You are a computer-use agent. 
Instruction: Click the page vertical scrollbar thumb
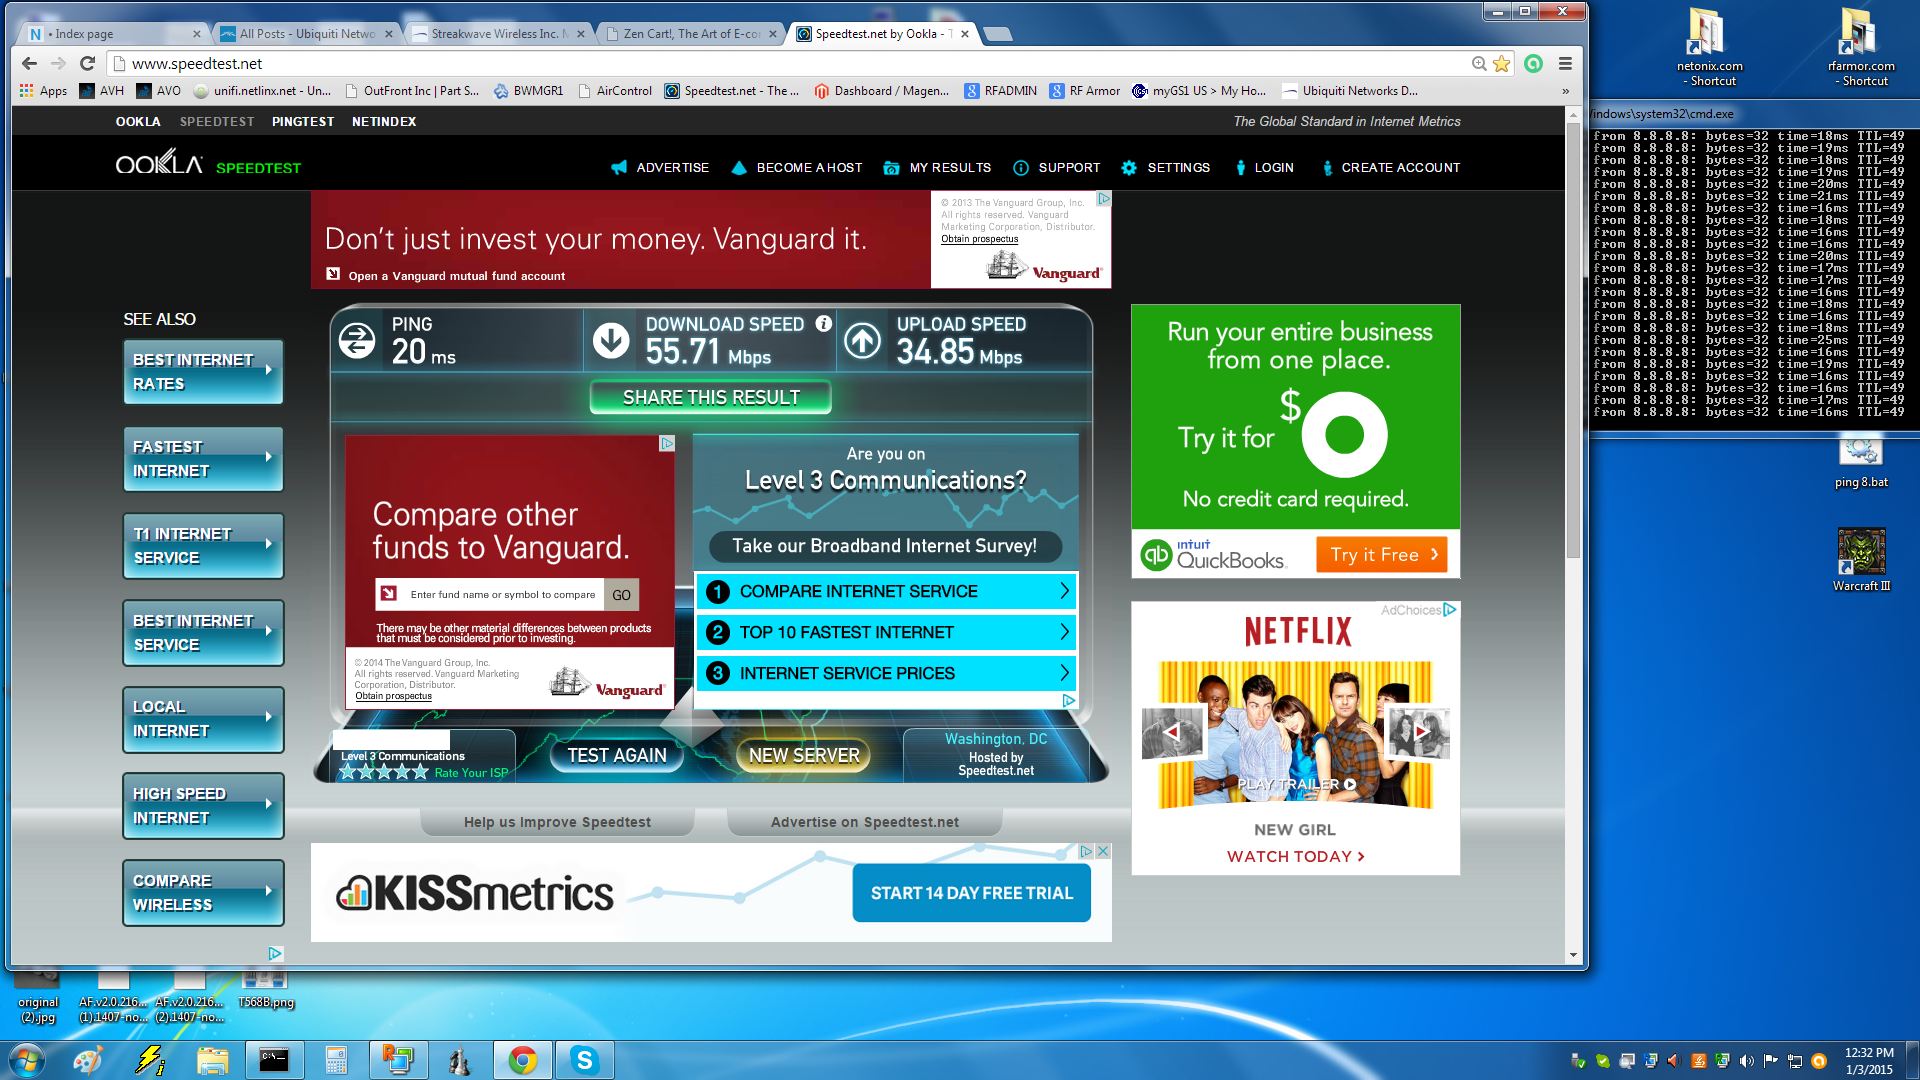coord(1573,340)
